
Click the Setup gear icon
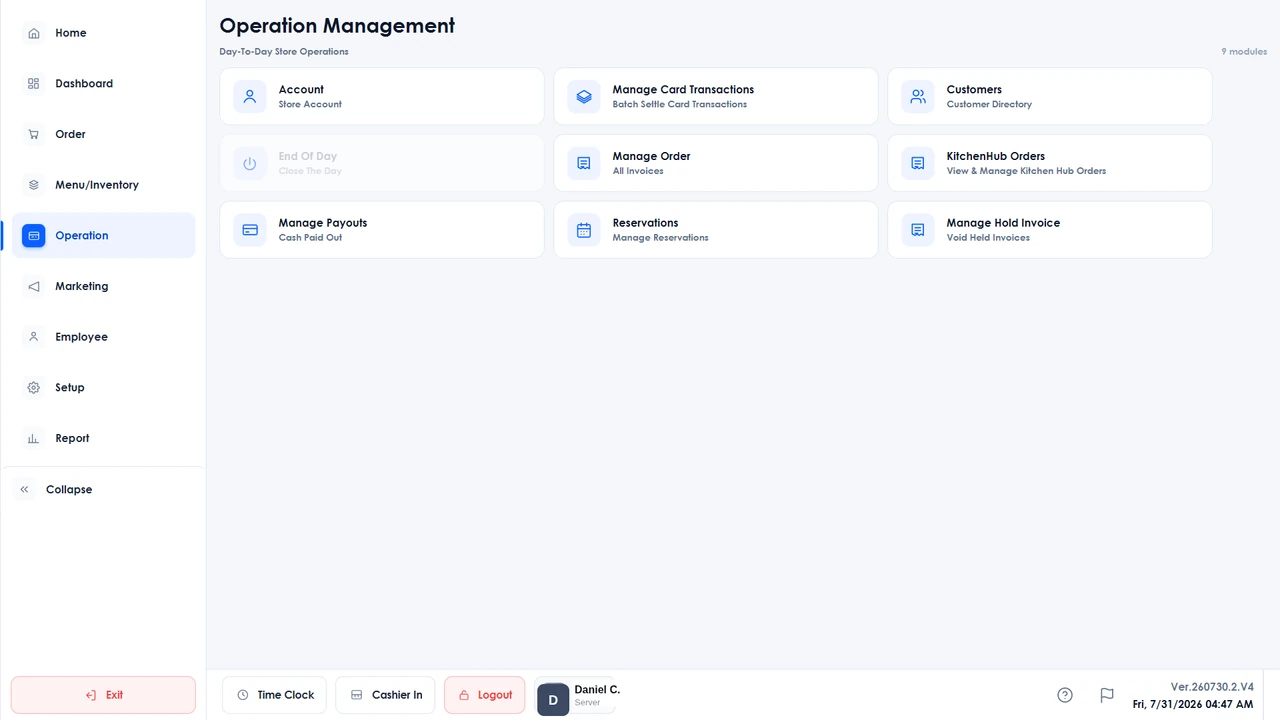click(34, 388)
